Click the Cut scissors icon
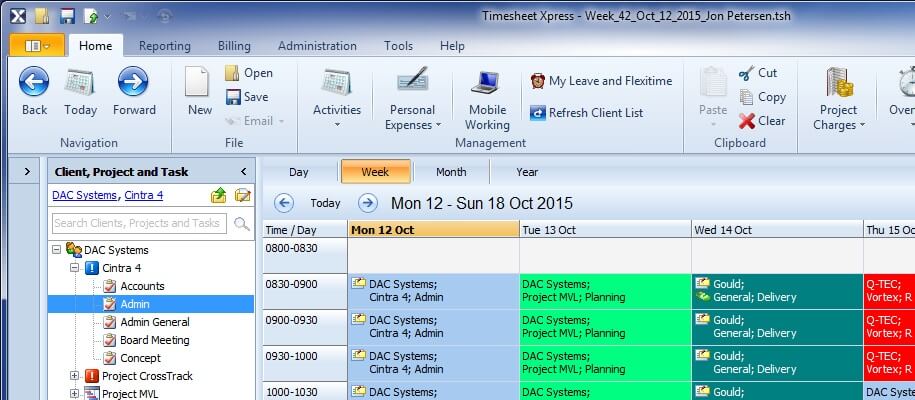 746,73
